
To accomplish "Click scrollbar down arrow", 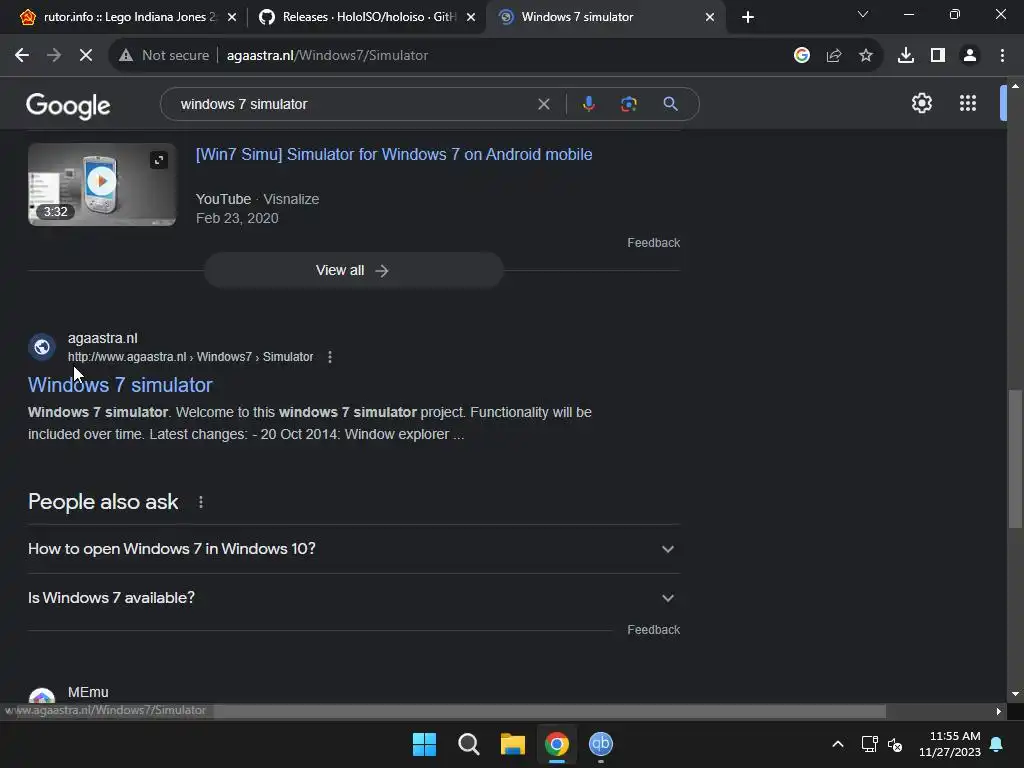I will point(1015,694).
